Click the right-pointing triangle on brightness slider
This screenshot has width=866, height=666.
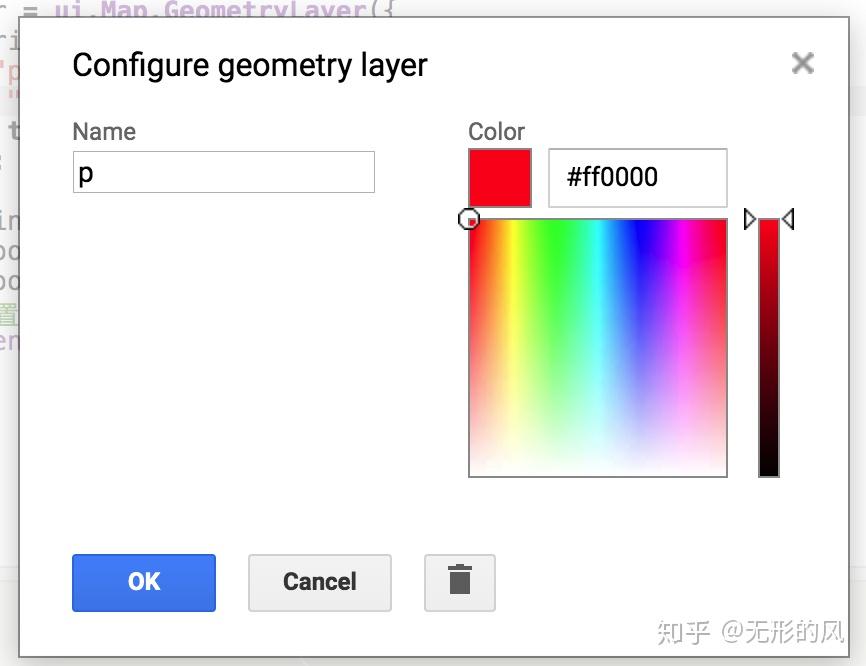(x=750, y=219)
